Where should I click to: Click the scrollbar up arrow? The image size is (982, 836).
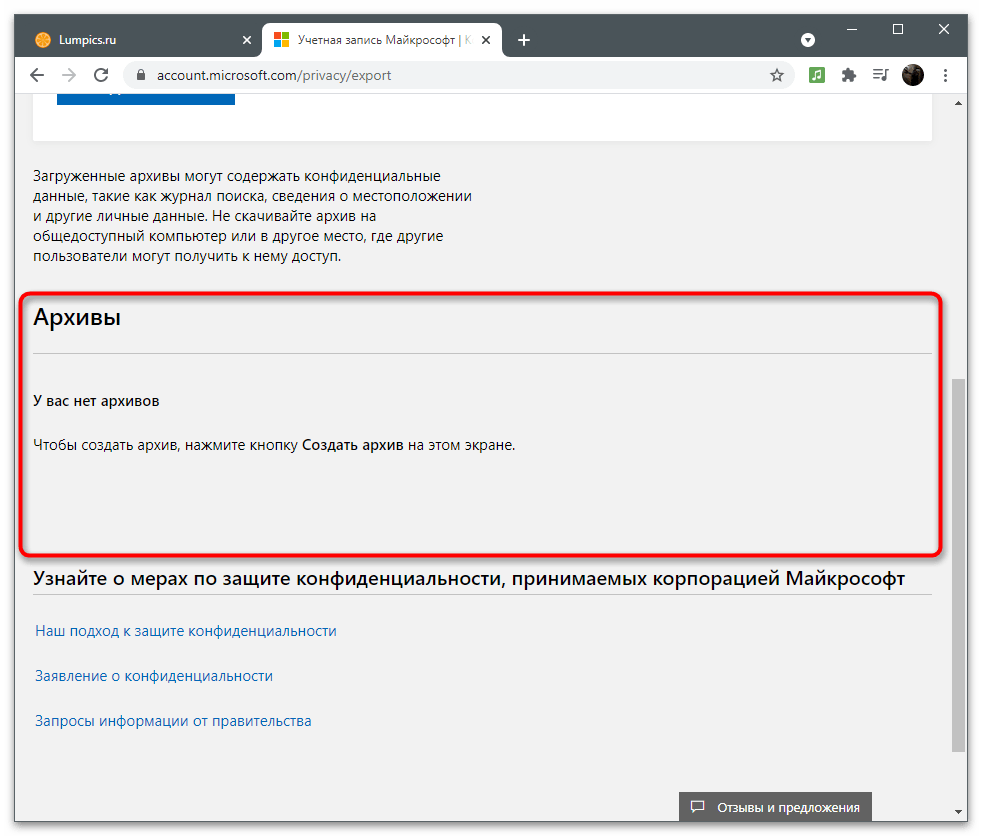click(958, 103)
